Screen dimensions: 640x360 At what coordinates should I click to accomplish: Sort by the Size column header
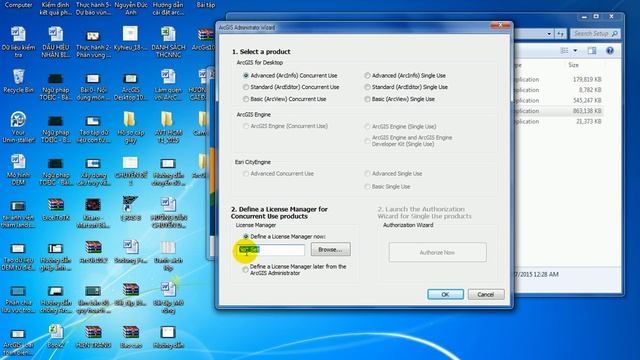coord(573,65)
